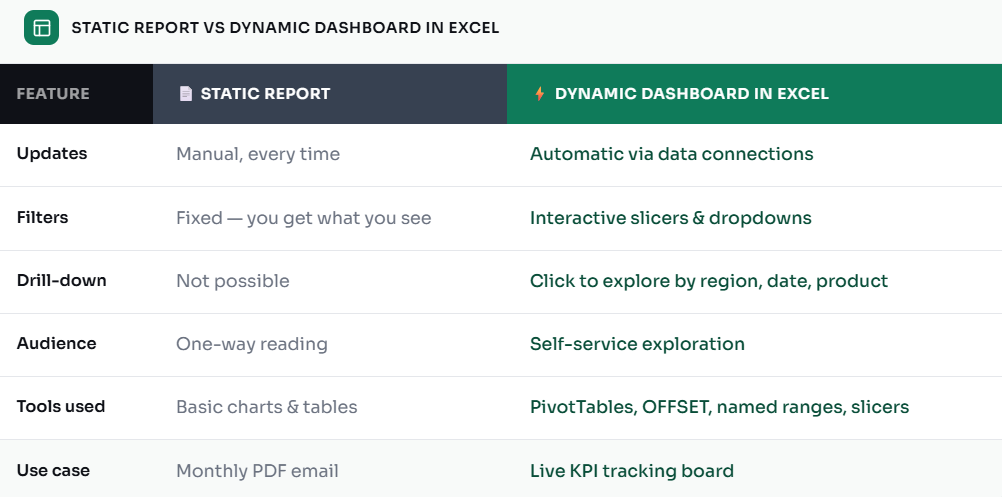This screenshot has width=1002, height=497.
Task: Click the green table layout icon
Action: 42,27
